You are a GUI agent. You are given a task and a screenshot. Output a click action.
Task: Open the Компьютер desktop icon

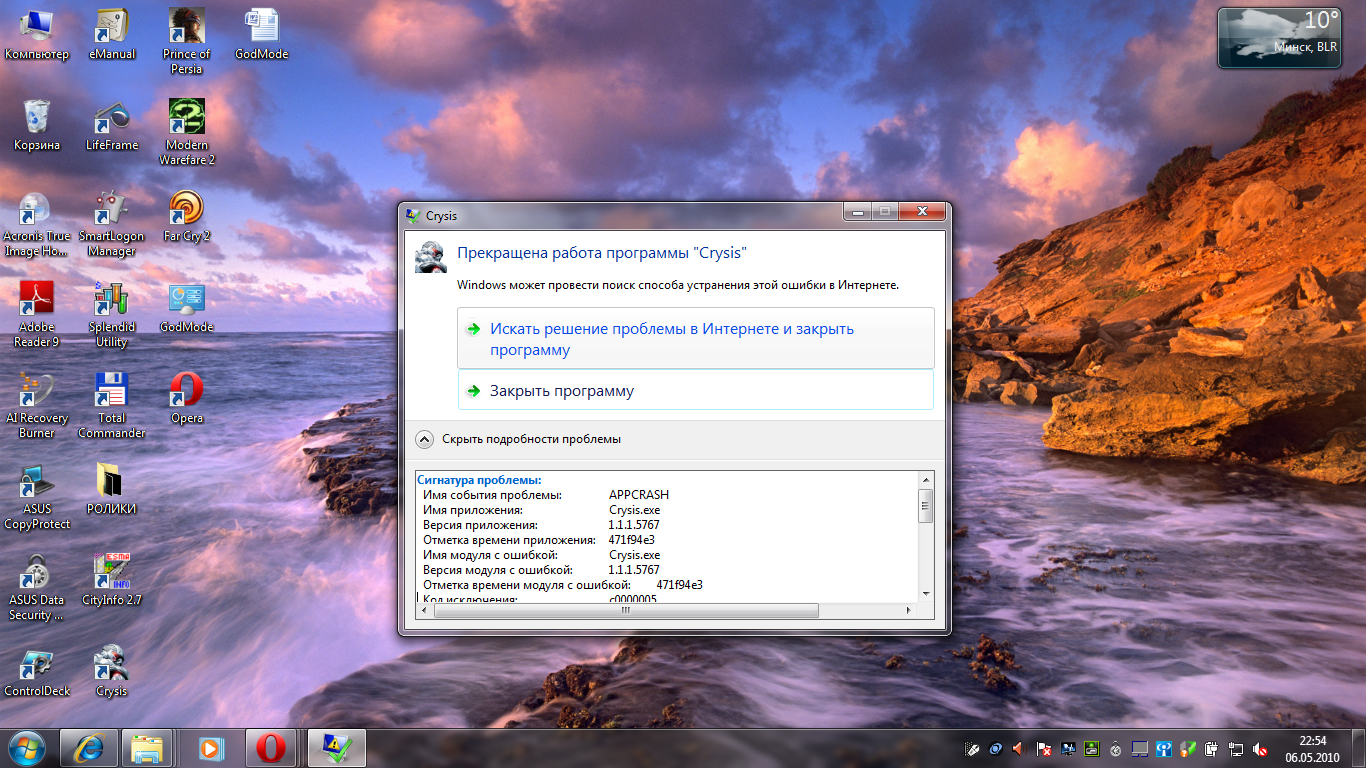(x=37, y=35)
